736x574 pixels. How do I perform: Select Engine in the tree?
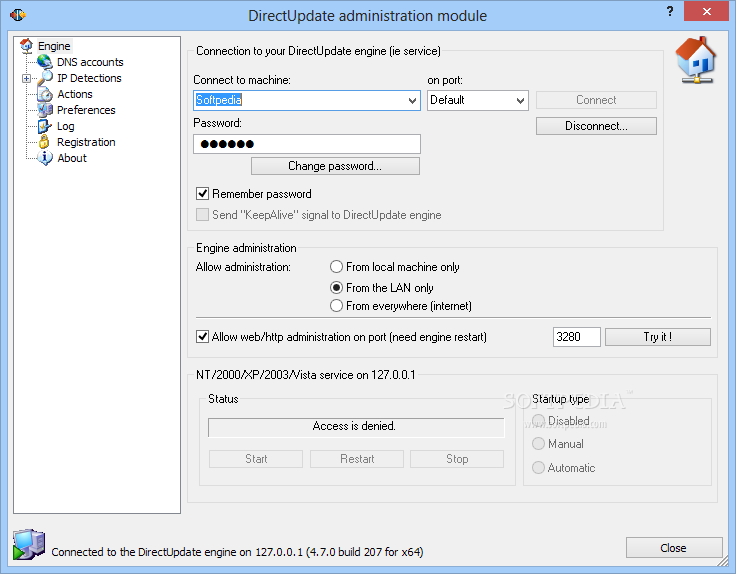(x=54, y=46)
